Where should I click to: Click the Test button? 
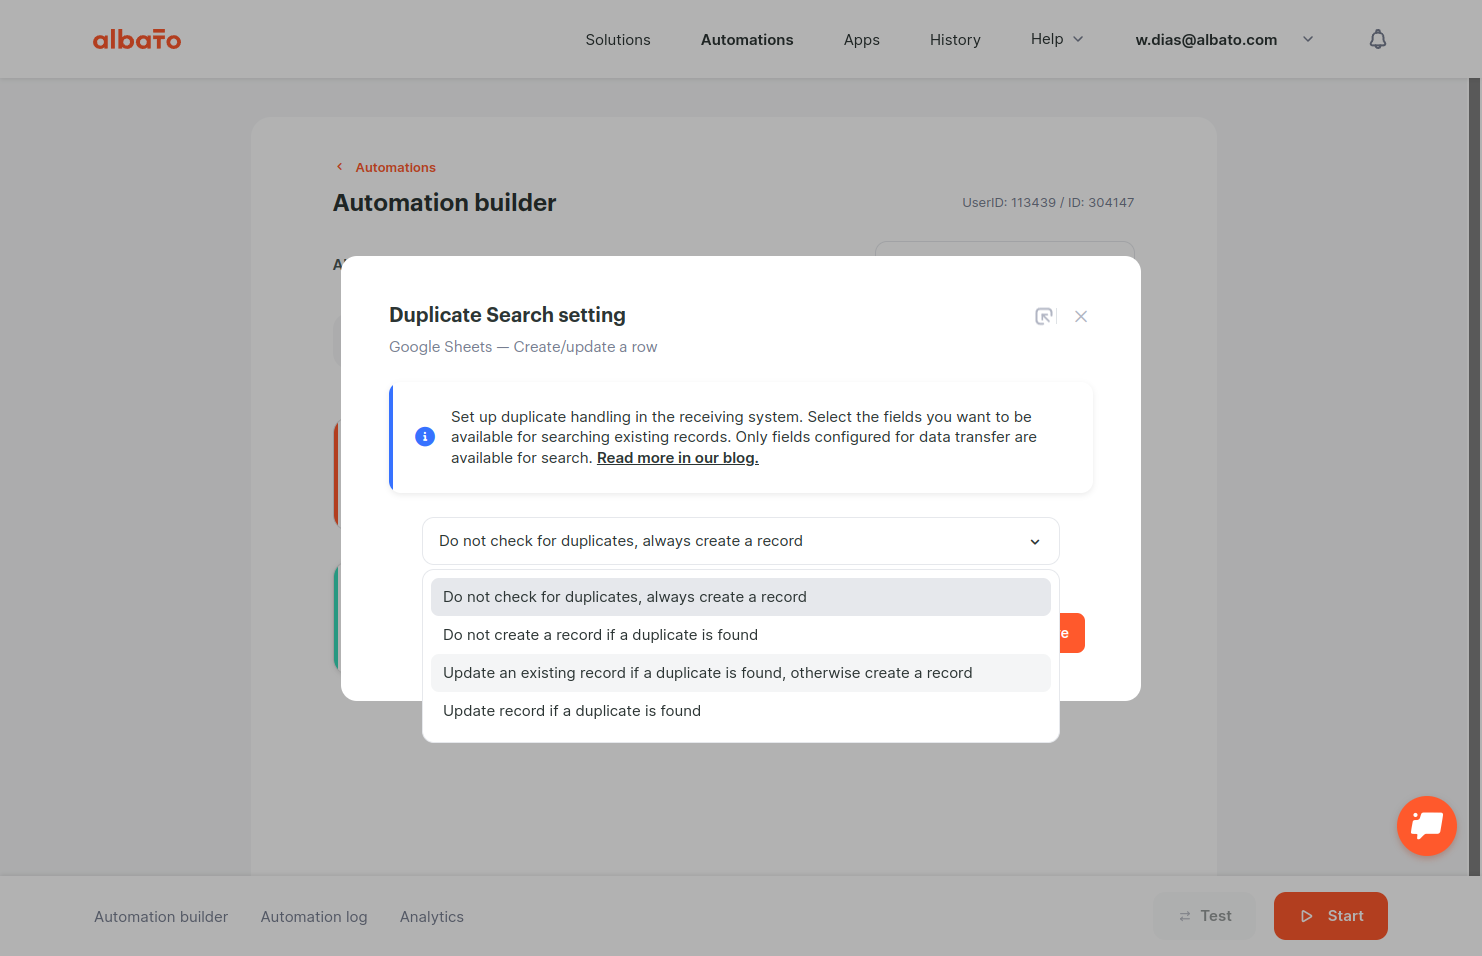[1205, 916]
